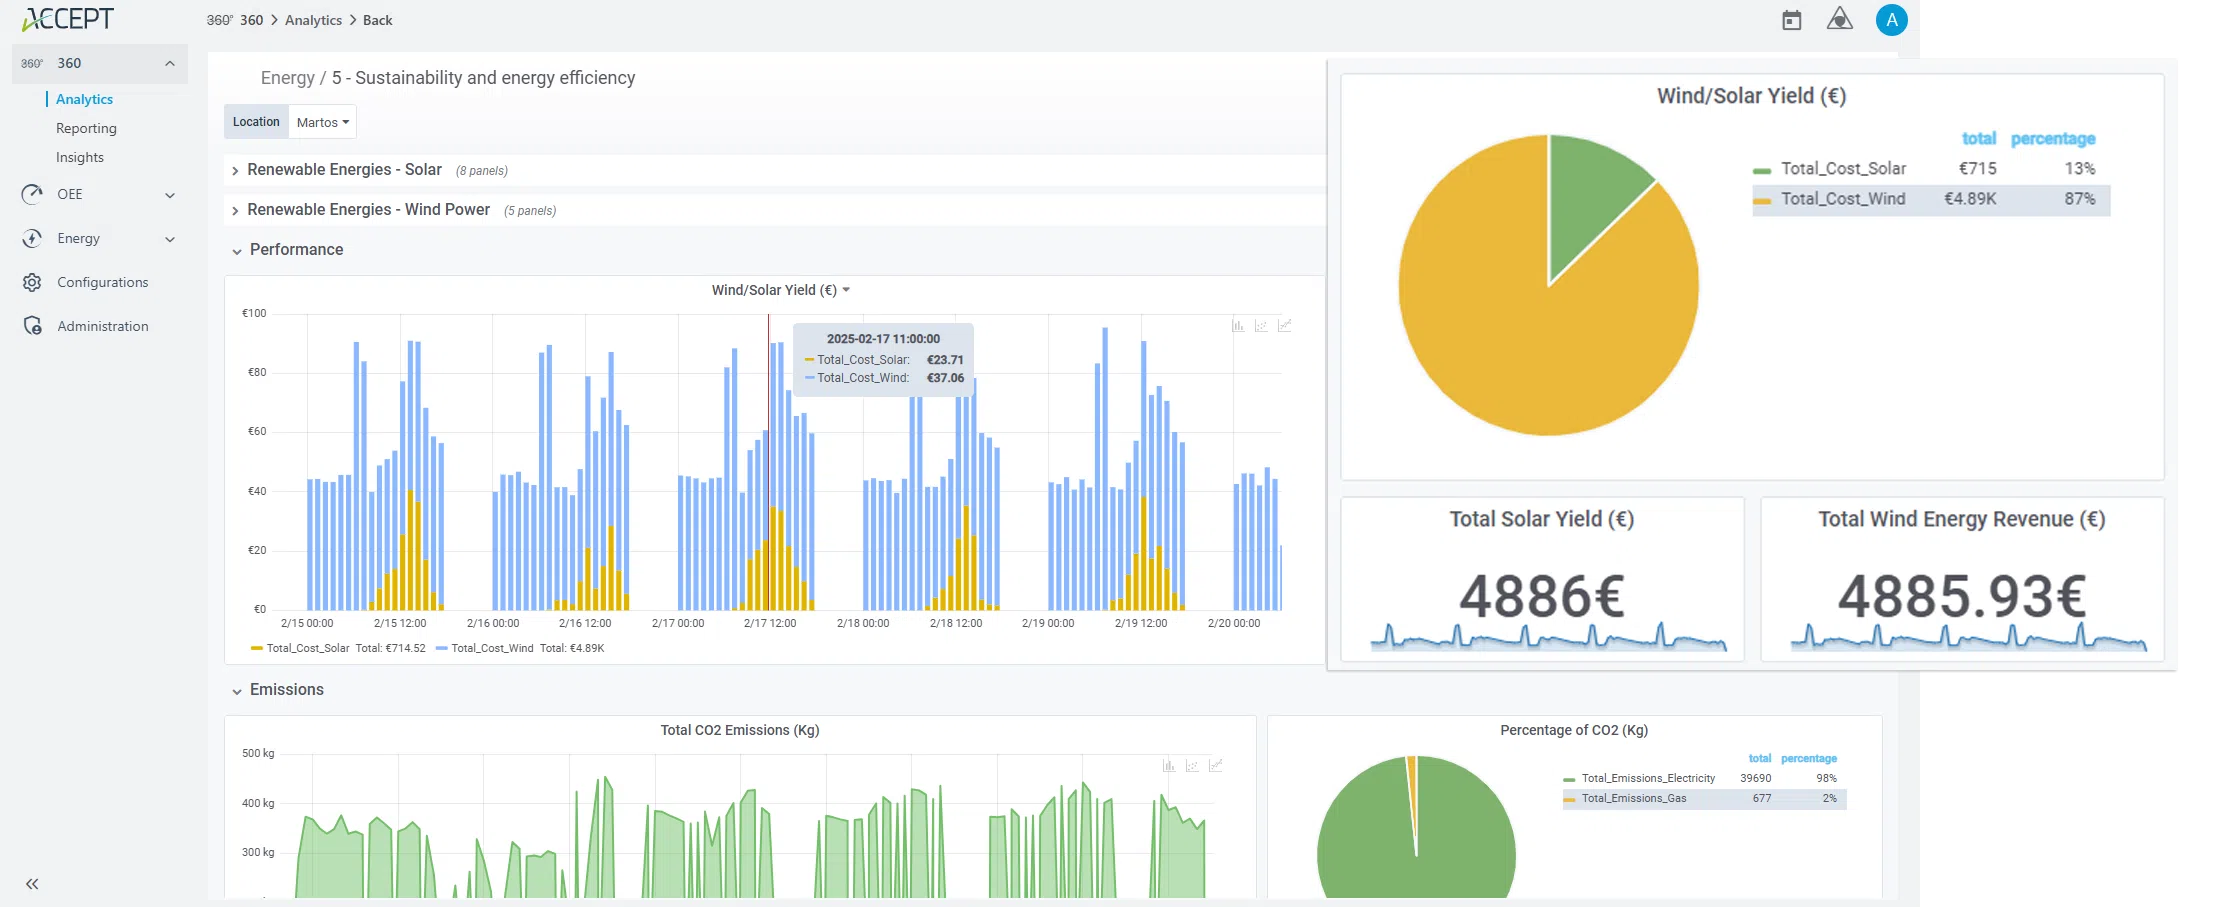Collapse the sidebar with double-chevron icon

pos(32,884)
